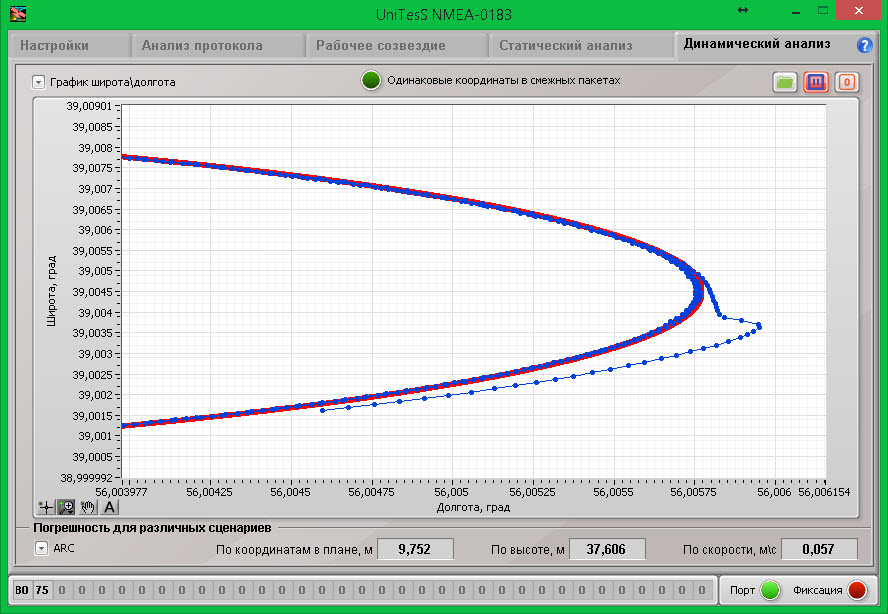Open the График широта\долгота dropdown
This screenshot has height=614, width=888.
(38, 82)
